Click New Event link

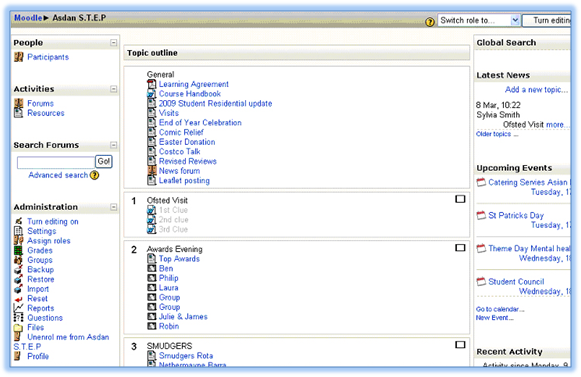494,318
